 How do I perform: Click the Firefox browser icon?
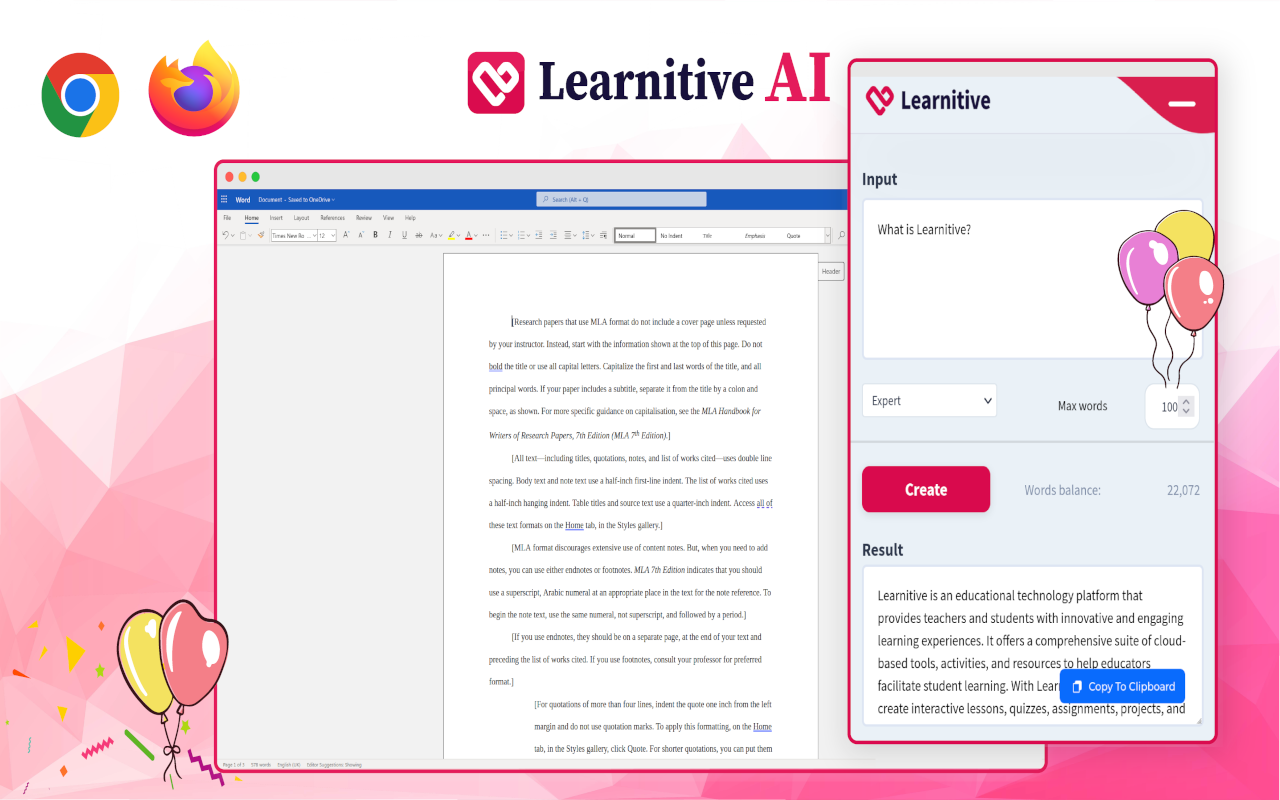(x=194, y=90)
